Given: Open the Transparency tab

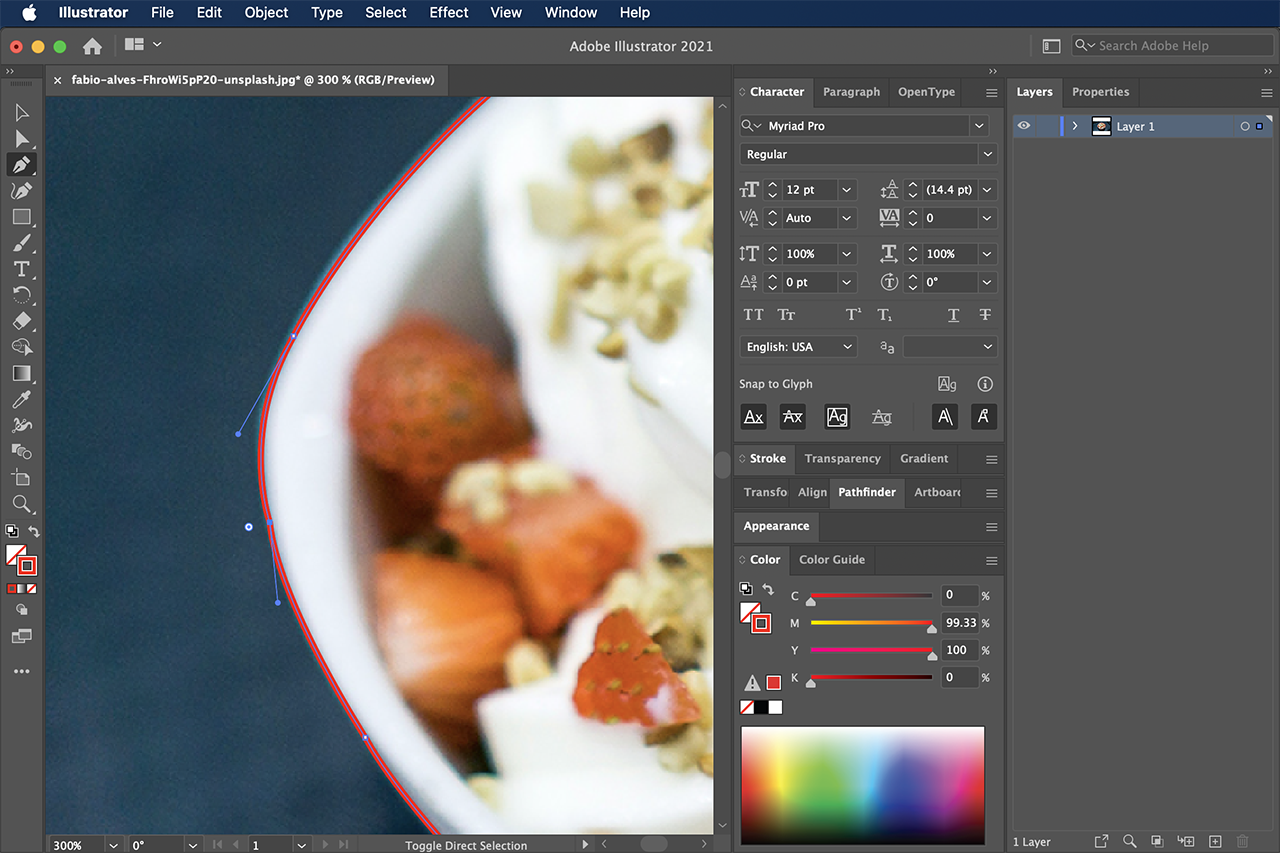Looking at the screenshot, I should (x=842, y=459).
